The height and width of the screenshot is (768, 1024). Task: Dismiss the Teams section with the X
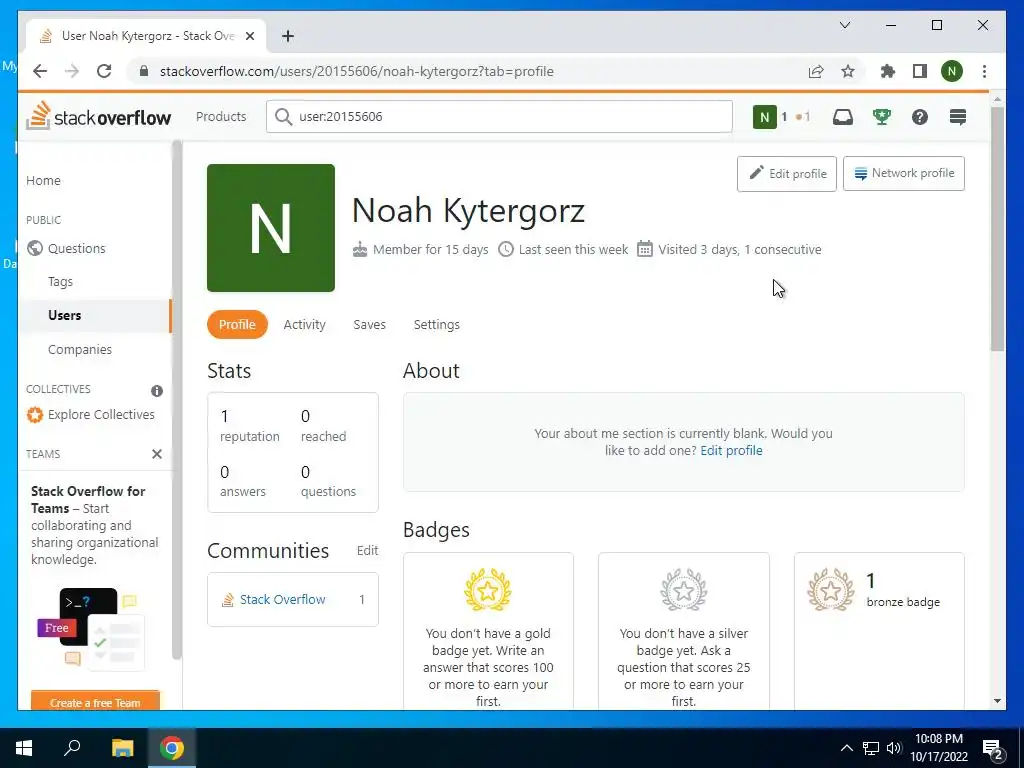click(x=157, y=454)
